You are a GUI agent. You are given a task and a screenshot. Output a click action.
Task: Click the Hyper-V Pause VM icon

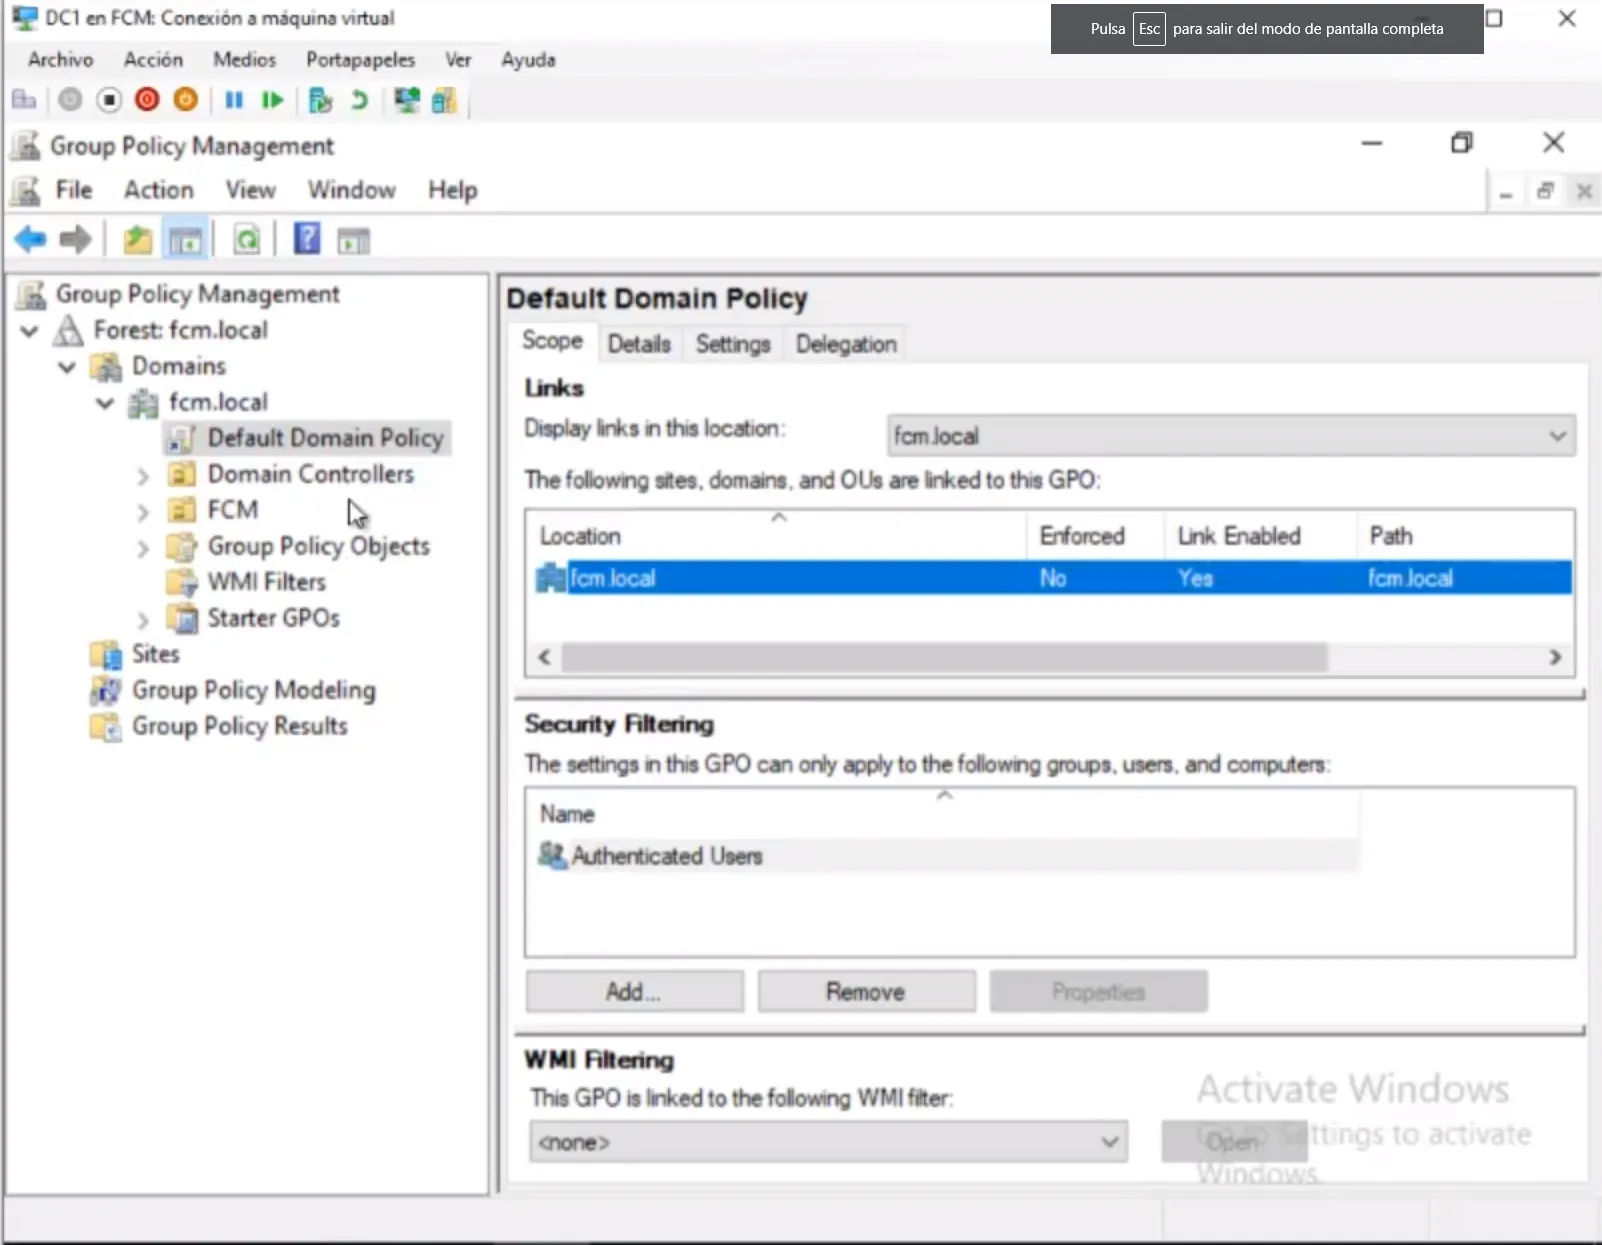(234, 100)
